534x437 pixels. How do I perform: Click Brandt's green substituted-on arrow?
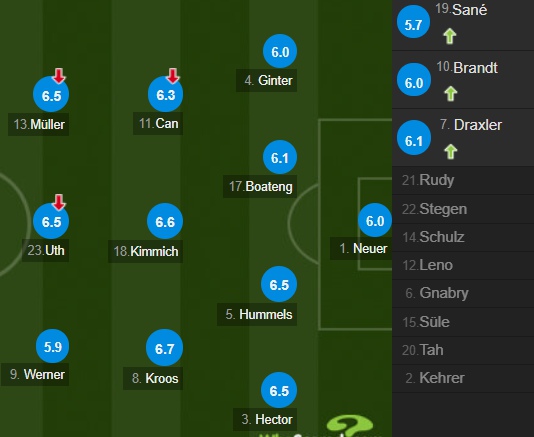click(x=451, y=94)
